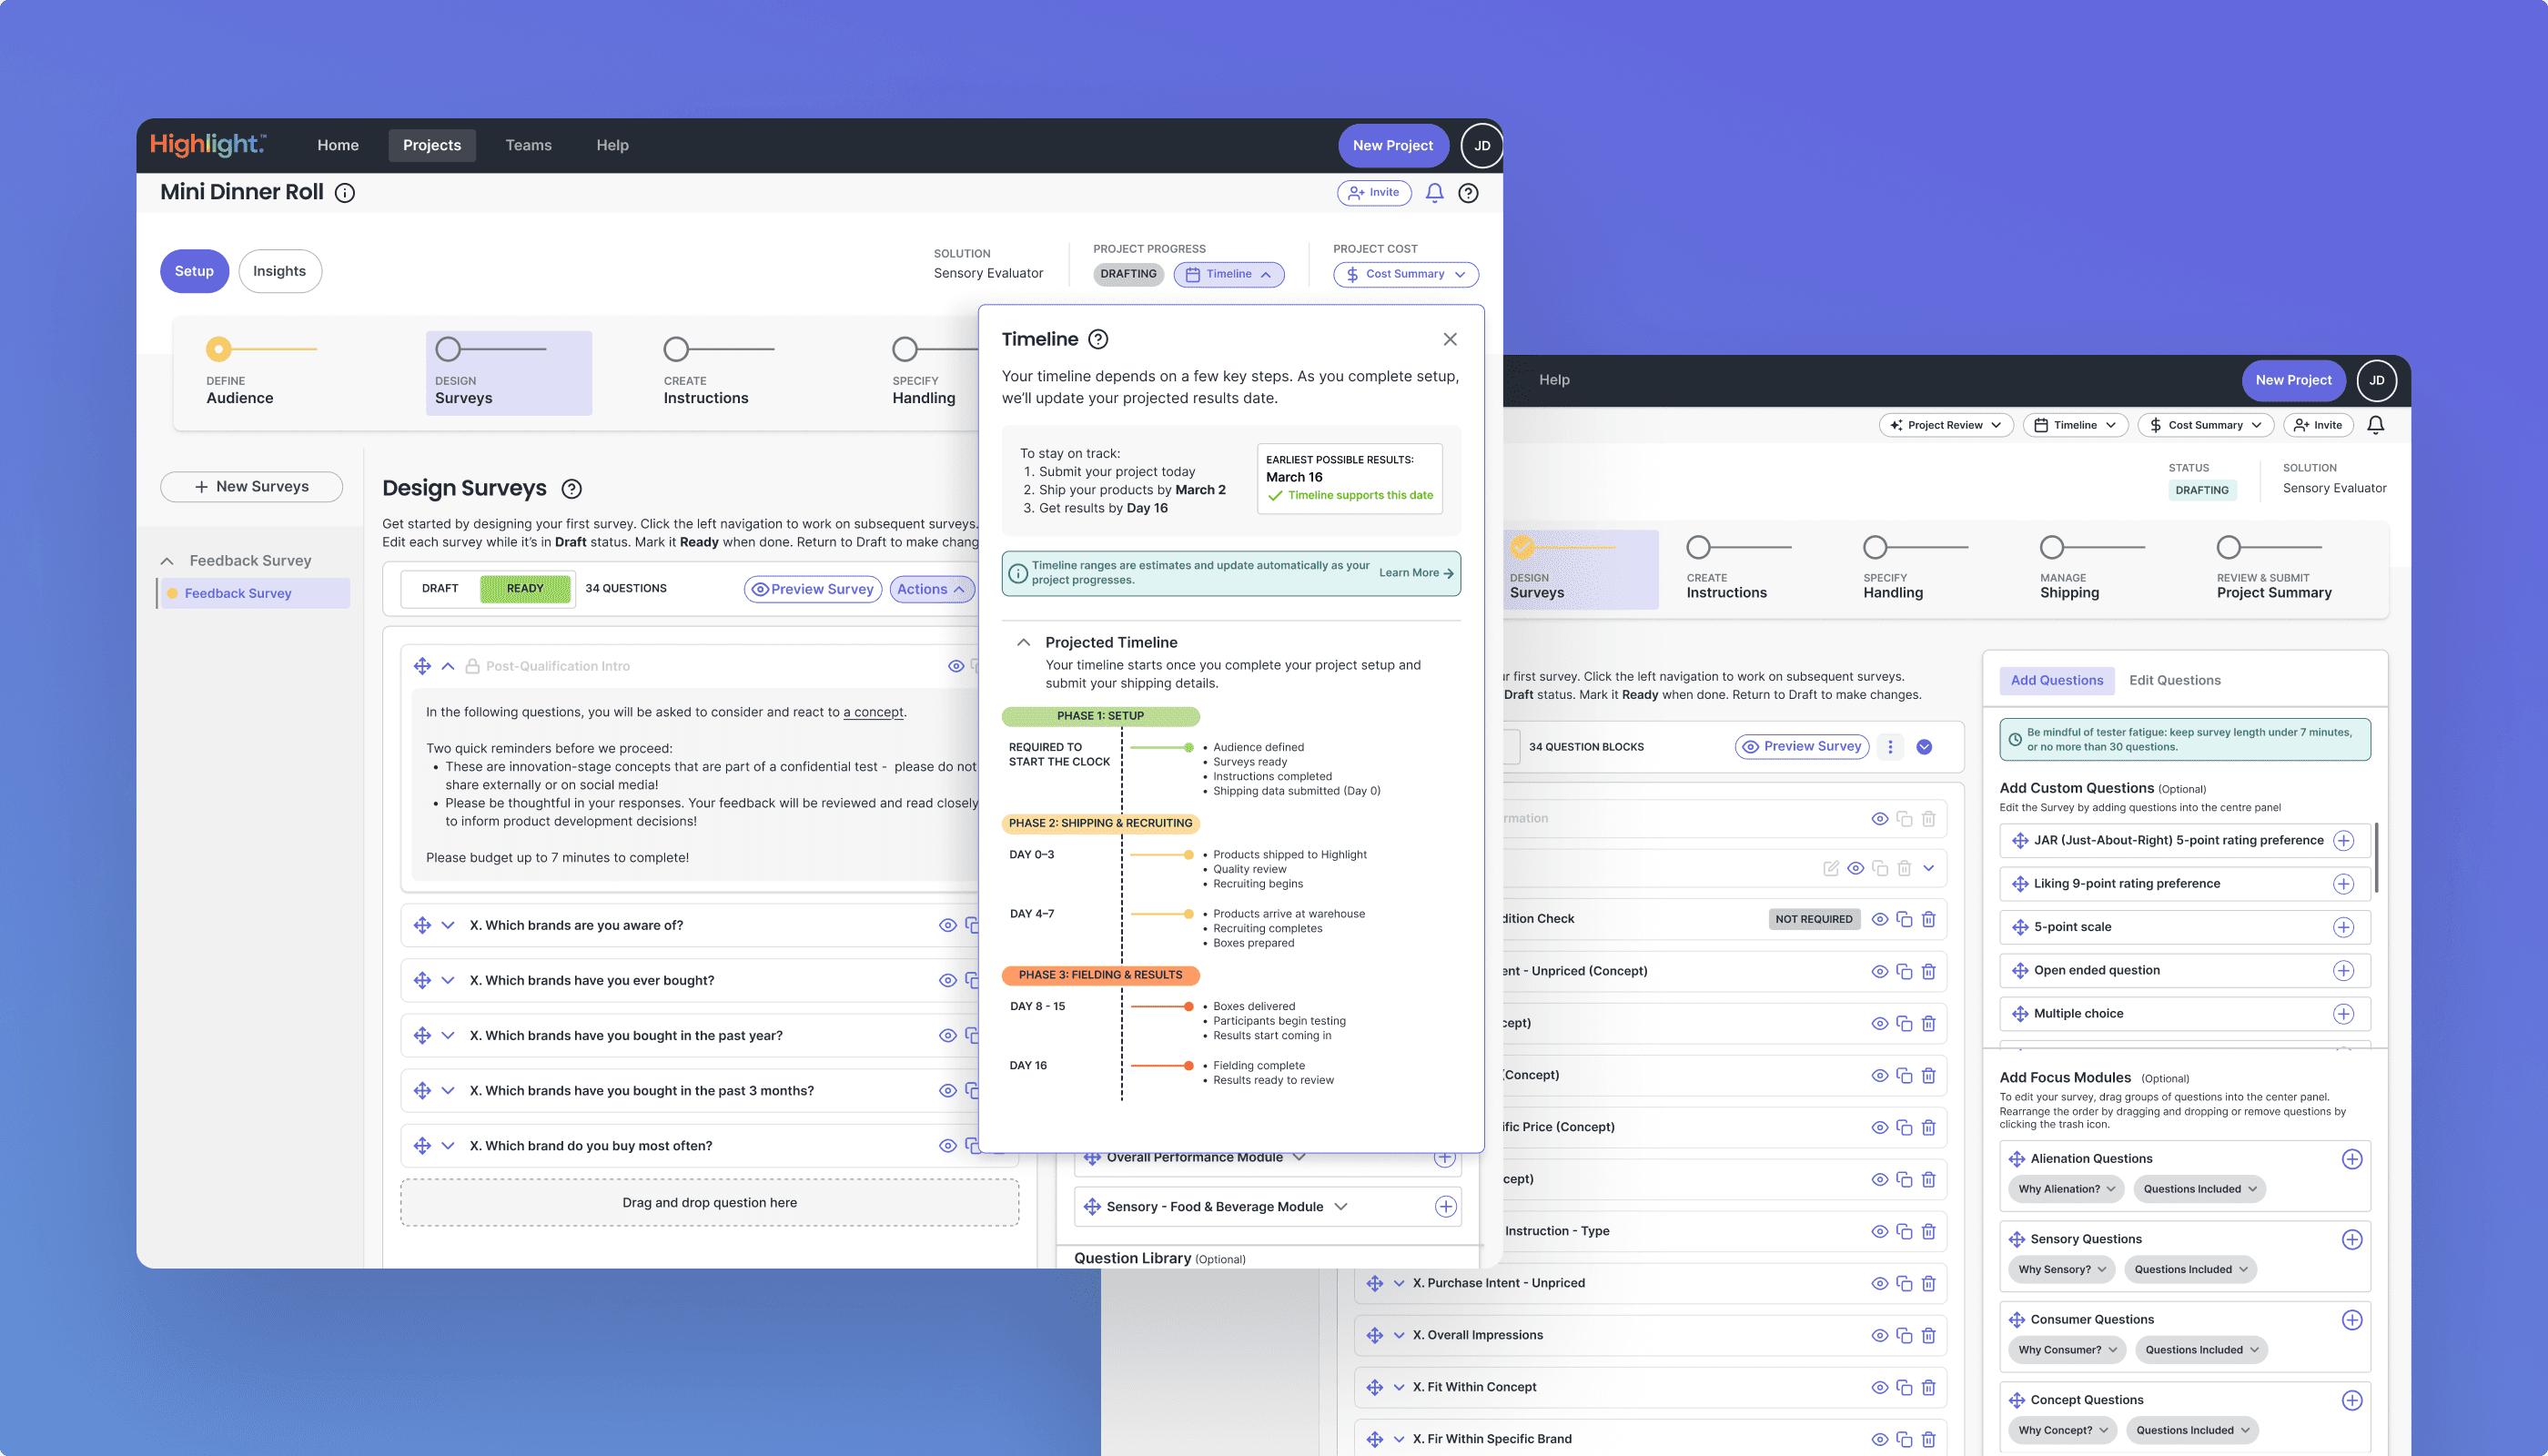The width and height of the screenshot is (2548, 1456).
Task: Click the New Surveys button
Action: (x=251, y=486)
